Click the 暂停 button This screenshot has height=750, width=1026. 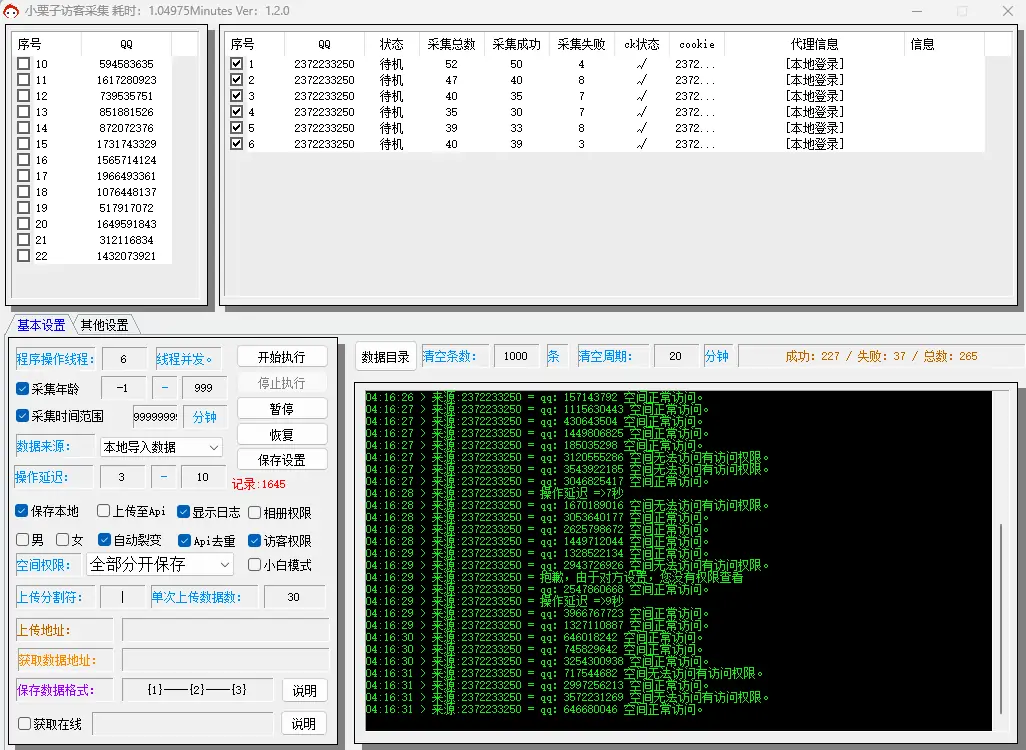tap(282, 409)
